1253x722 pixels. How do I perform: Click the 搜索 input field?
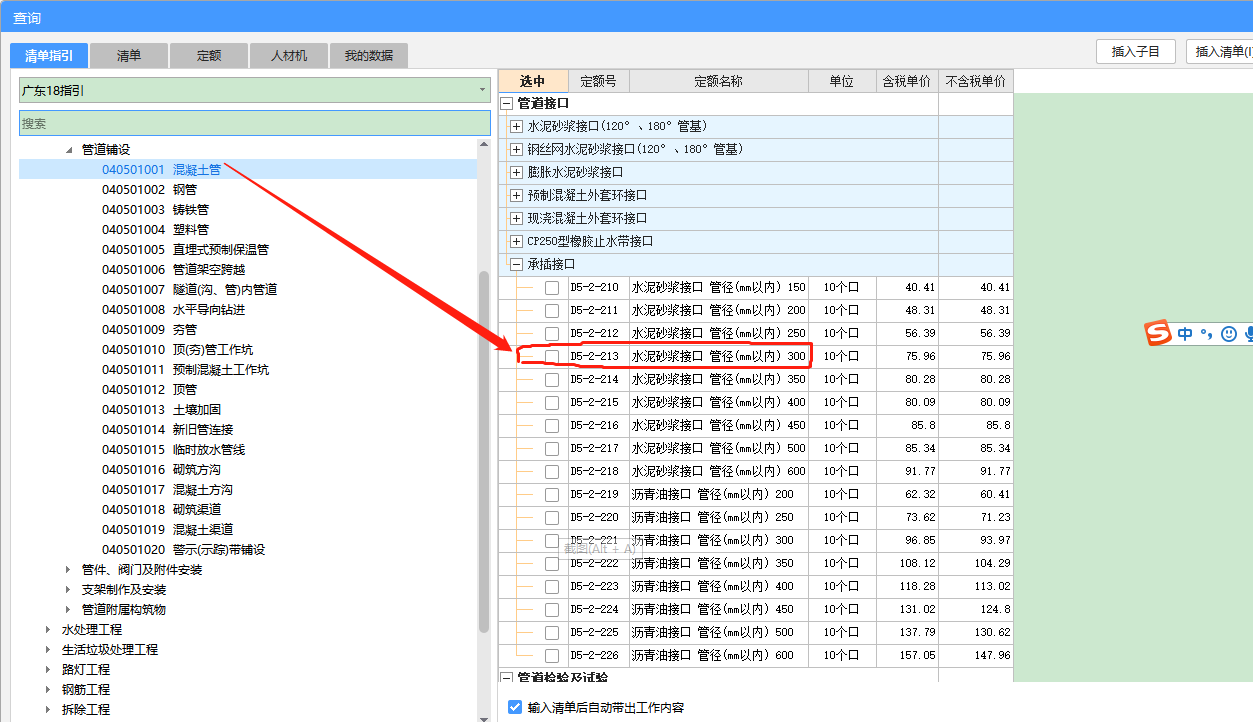(255, 124)
